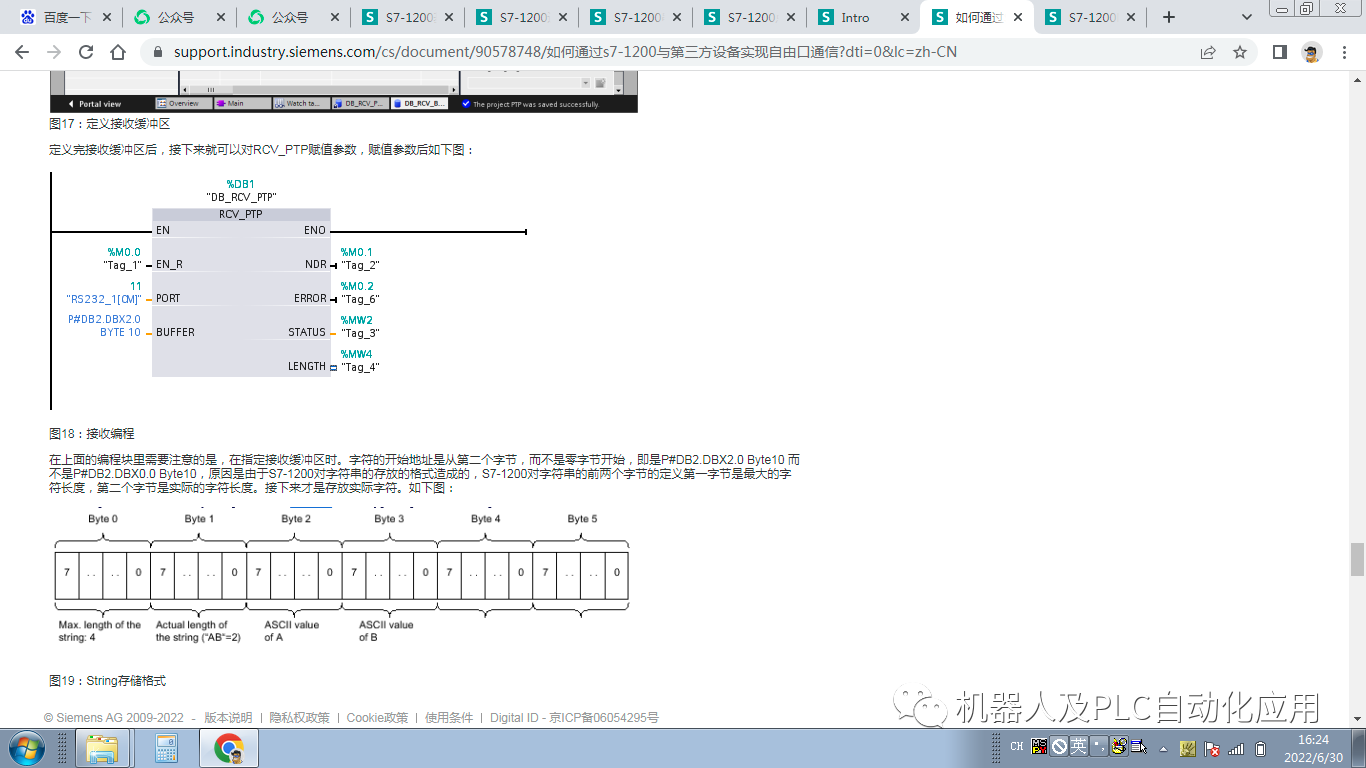Open the network signal tray icon
Image resolution: width=1366 pixels, height=768 pixels.
click(x=1237, y=748)
